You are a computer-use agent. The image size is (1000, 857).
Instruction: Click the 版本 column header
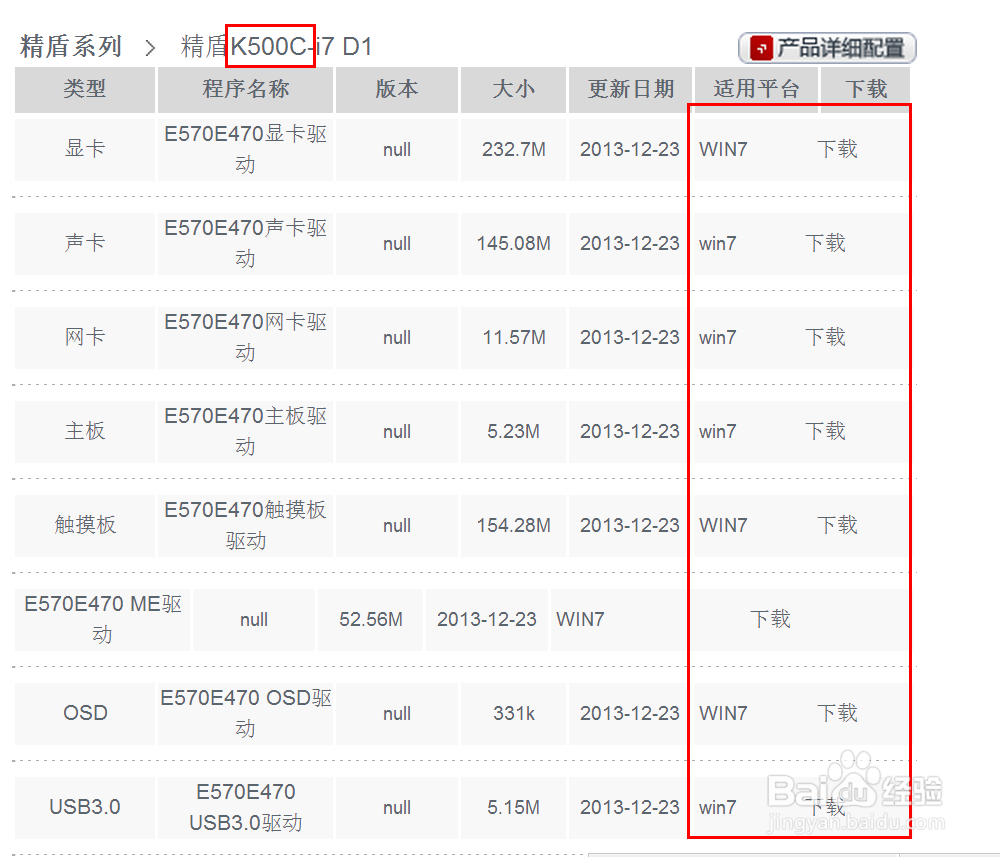coord(397,89)
